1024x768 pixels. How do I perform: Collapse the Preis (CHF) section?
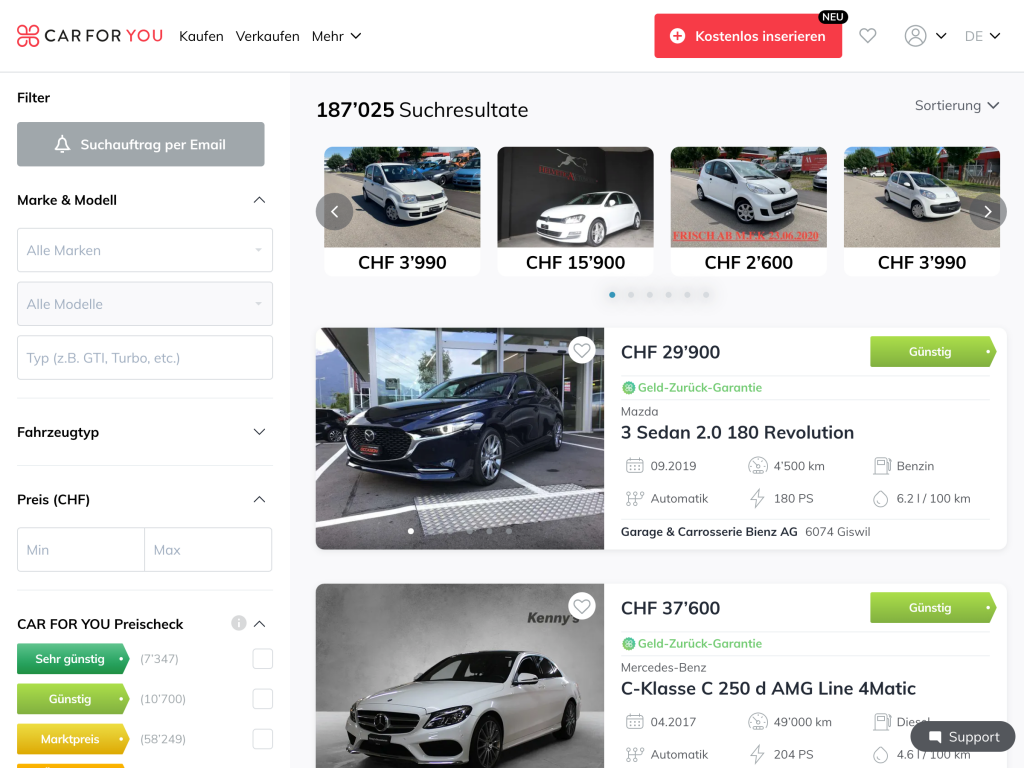[x=259, y=500]
